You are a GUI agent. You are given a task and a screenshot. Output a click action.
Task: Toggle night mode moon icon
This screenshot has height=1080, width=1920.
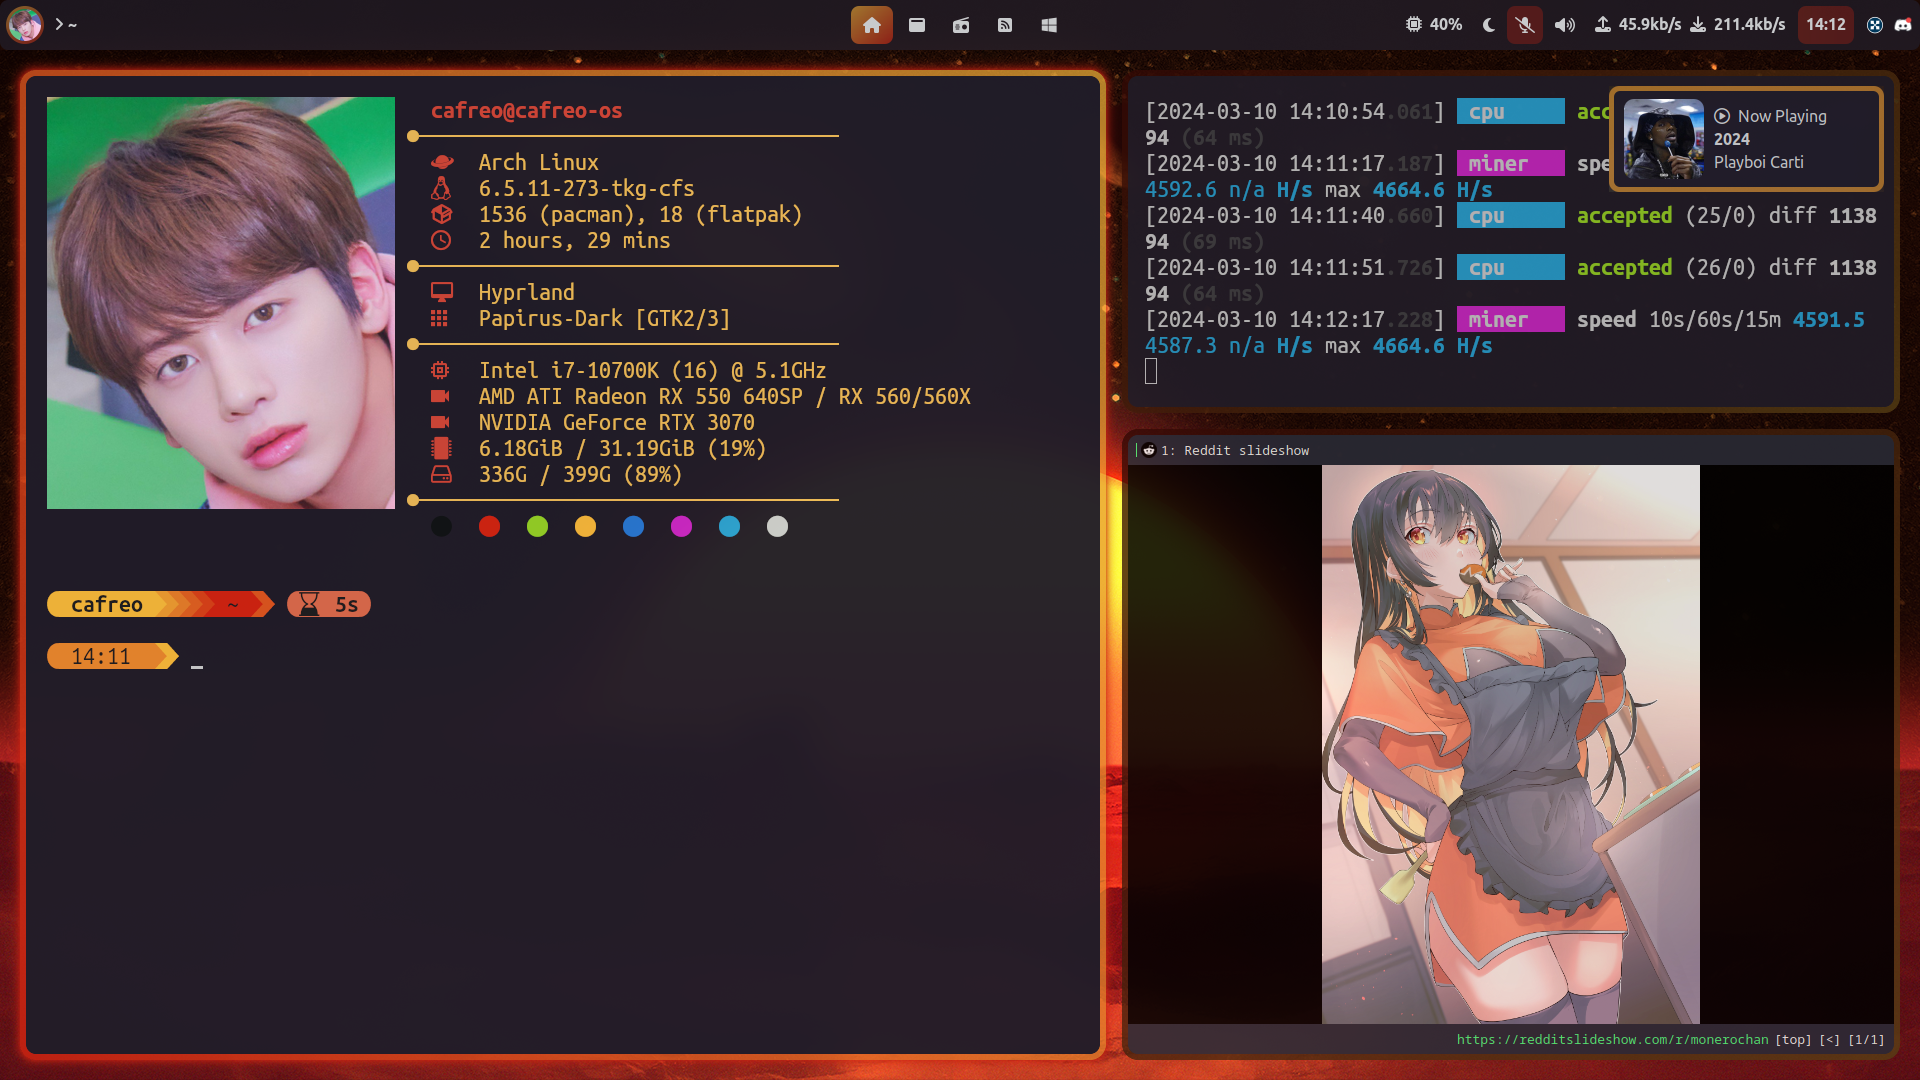tap(1488, 25)
